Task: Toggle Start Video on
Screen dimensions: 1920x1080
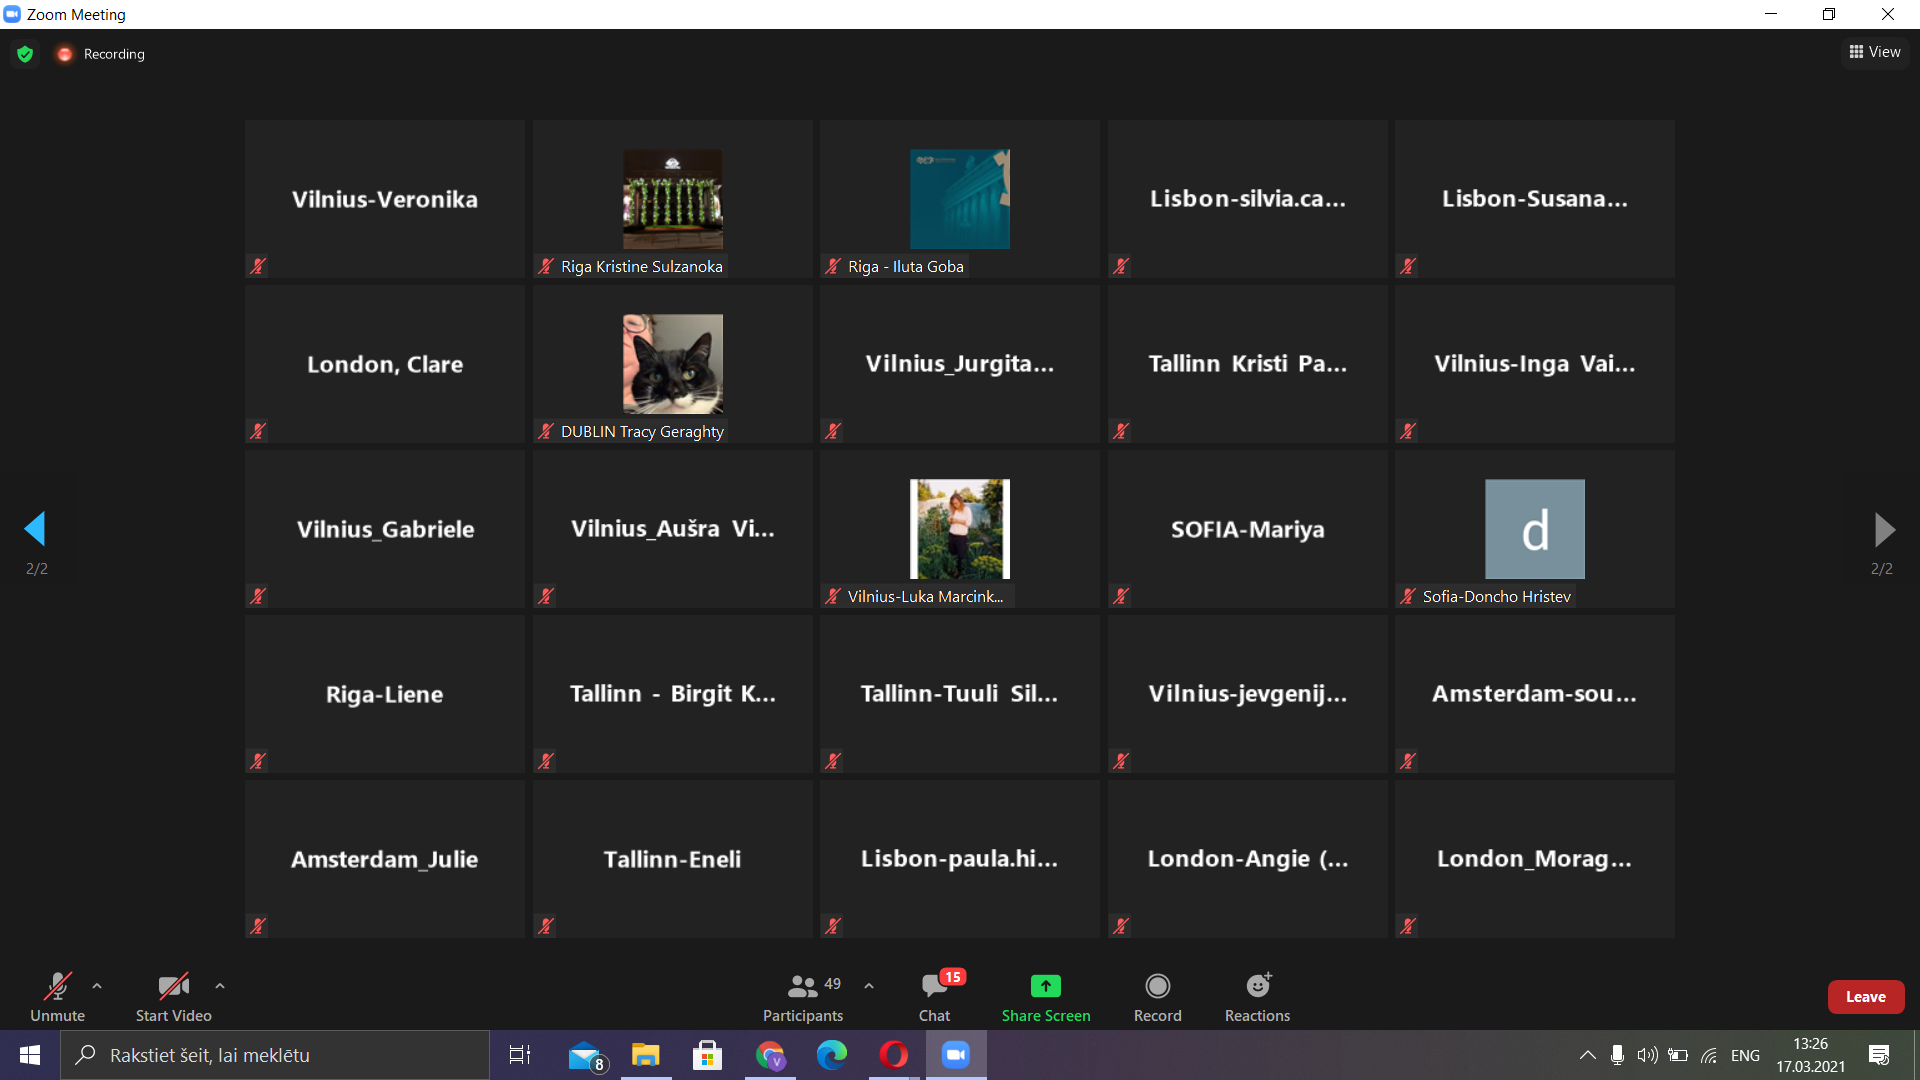Action: tap(173, 987)
